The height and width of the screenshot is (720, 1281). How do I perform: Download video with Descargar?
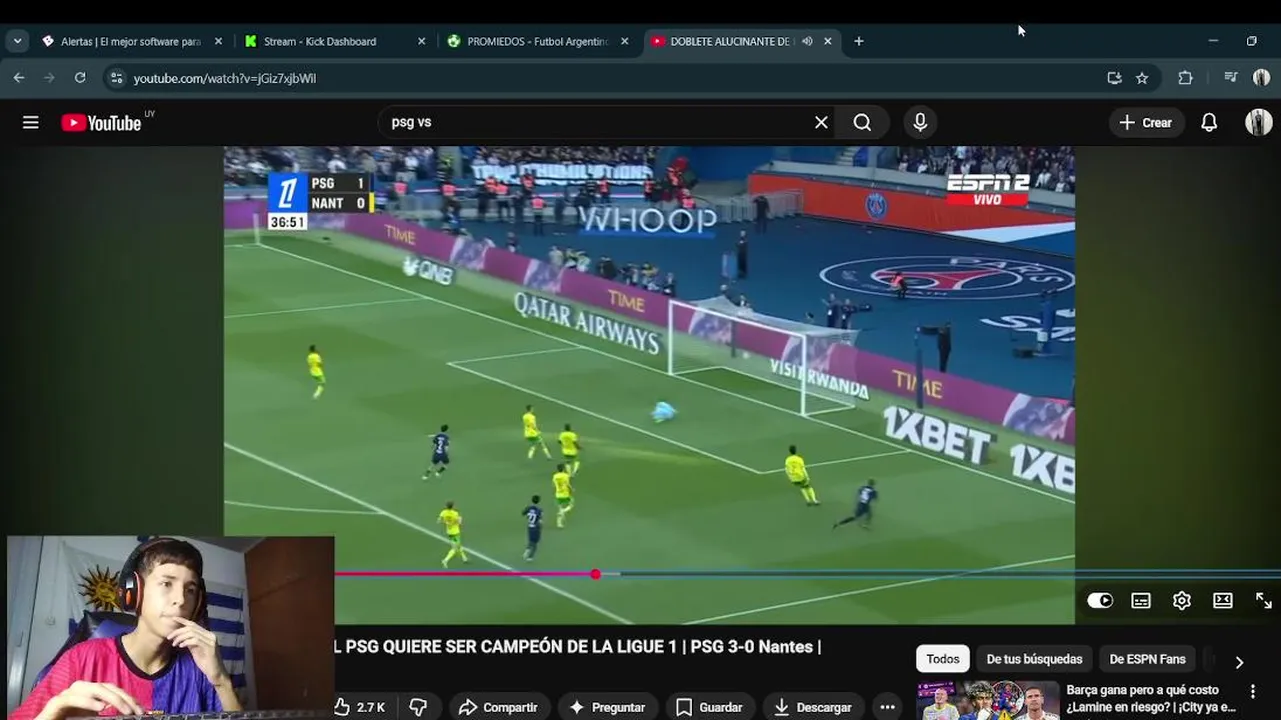[813, 707]
